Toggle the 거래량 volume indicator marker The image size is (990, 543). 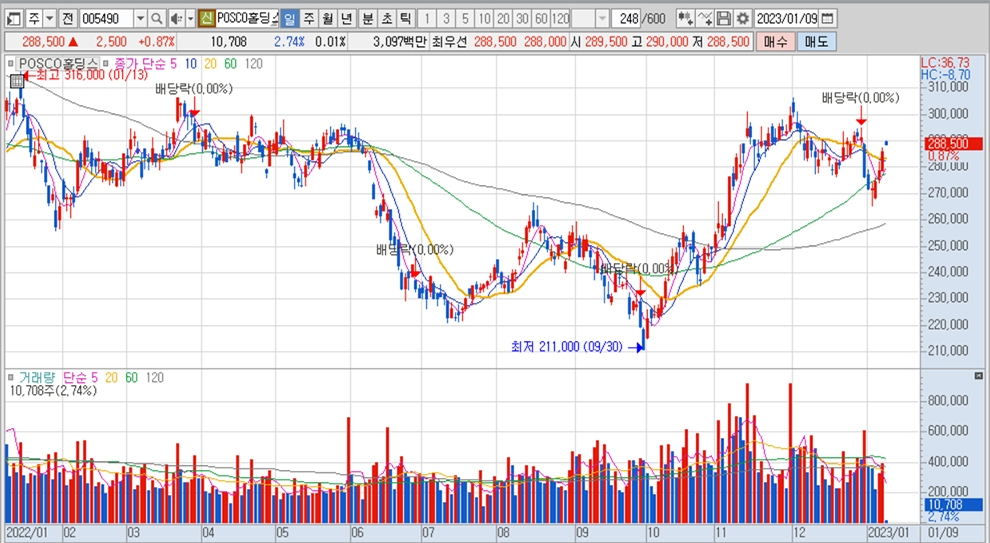[11, 377]
